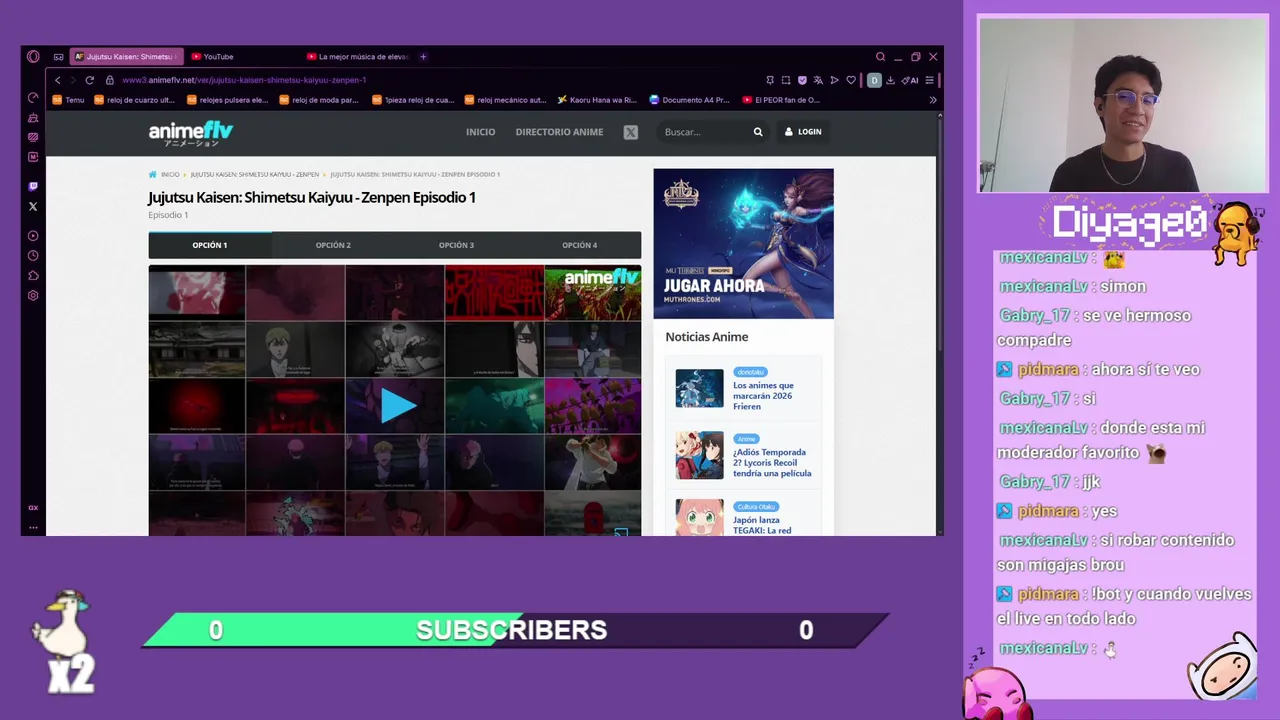Open the El PEOR fan de O... bookmark
1280x720 pixels.
coord(781,100)
